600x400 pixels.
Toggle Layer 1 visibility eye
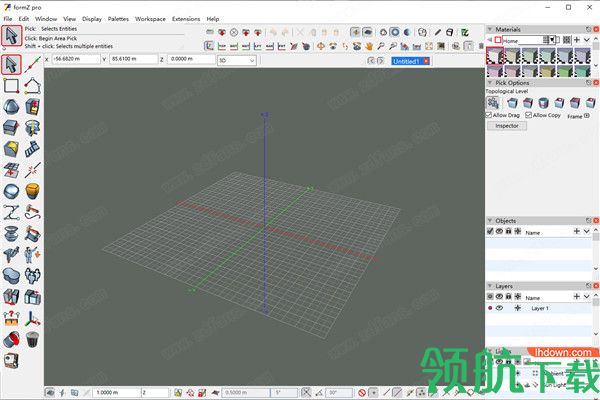coord(499,308)
